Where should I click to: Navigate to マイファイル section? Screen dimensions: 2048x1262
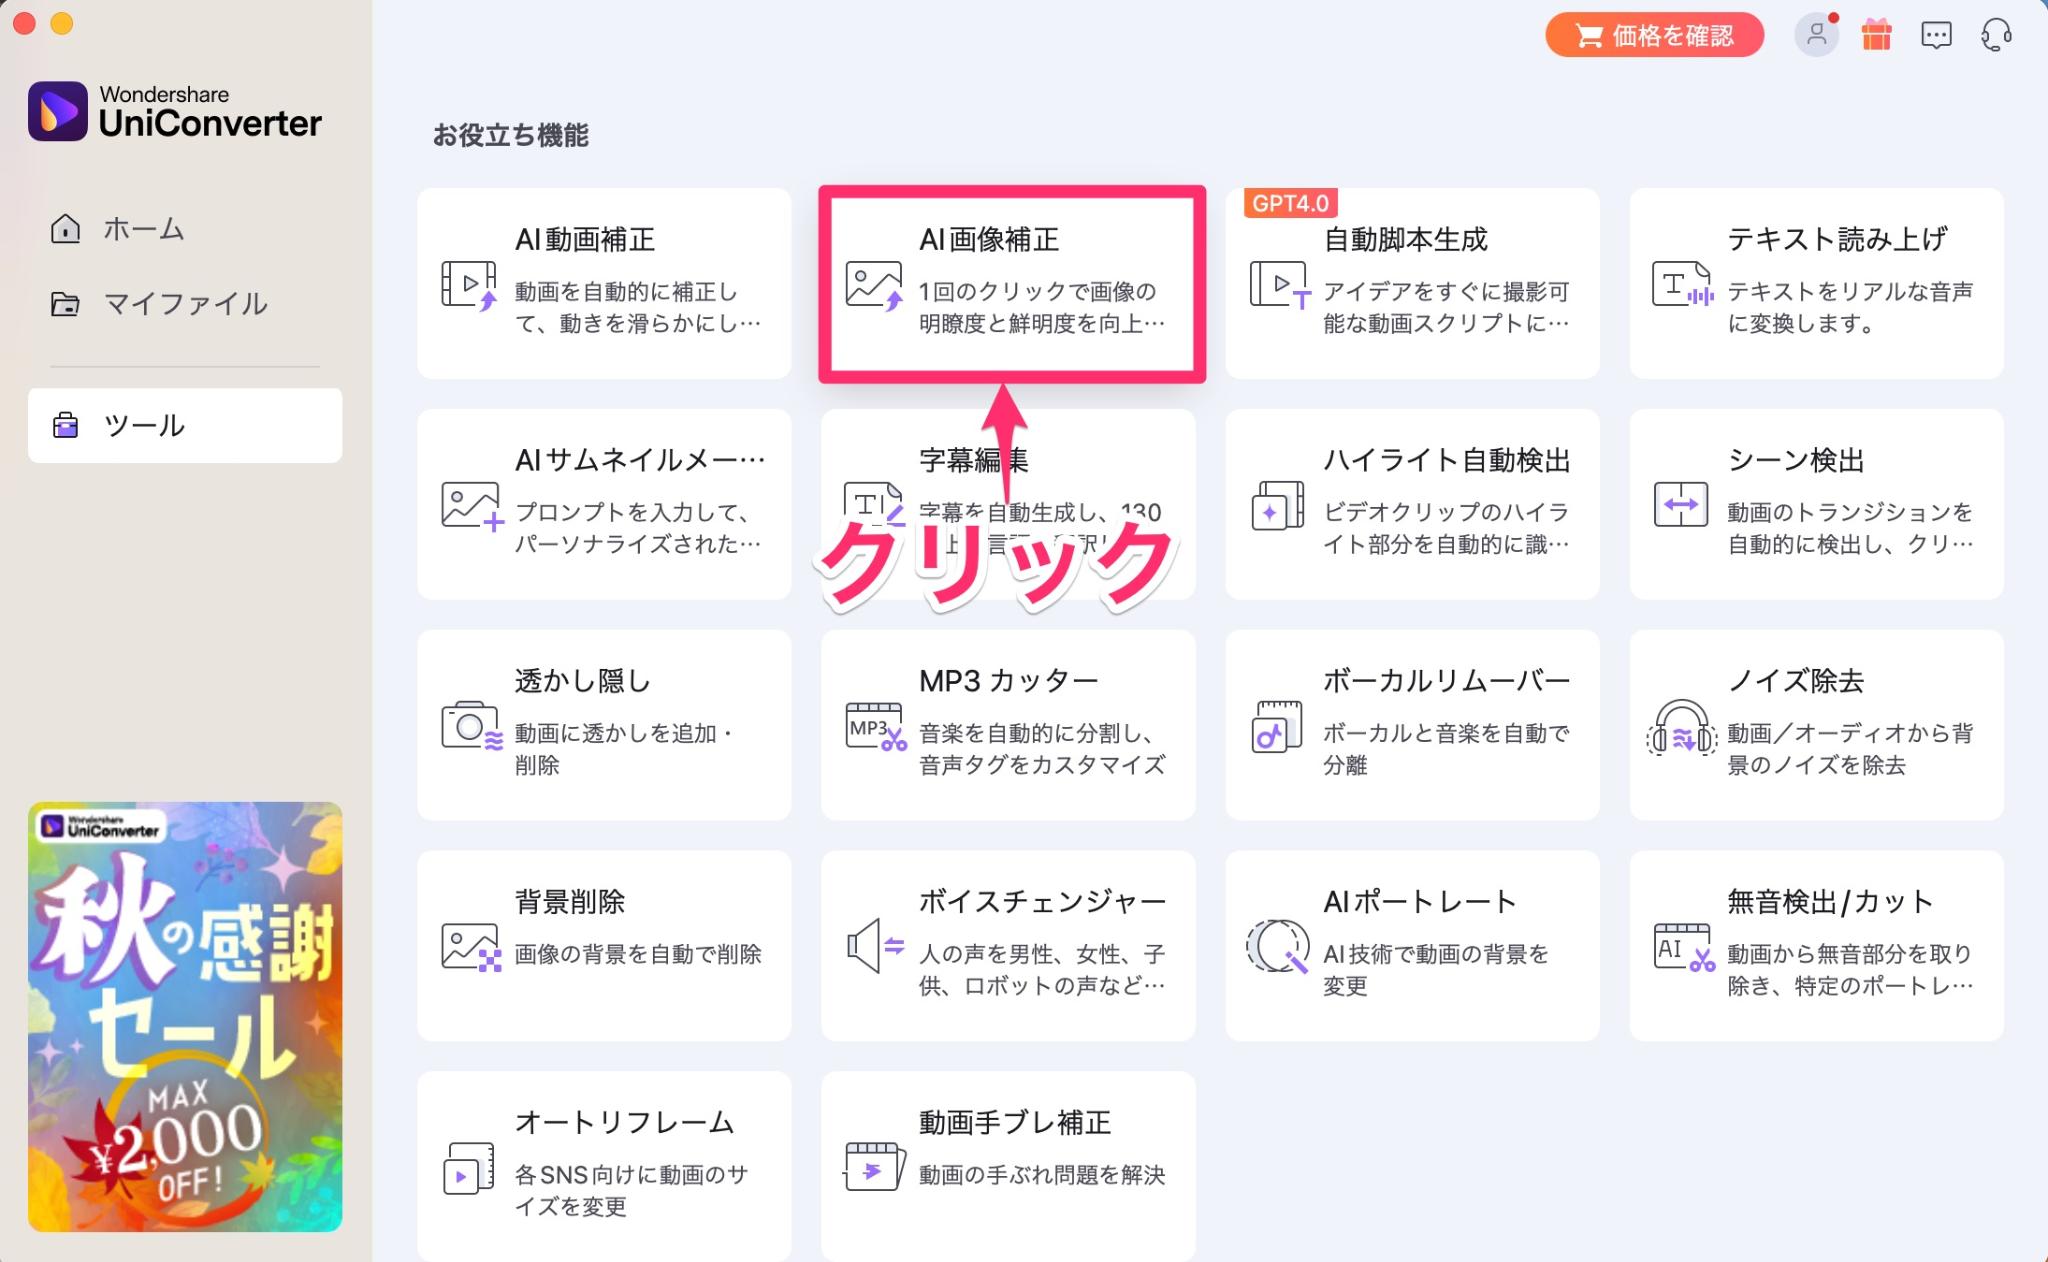(x=183, y=304)
